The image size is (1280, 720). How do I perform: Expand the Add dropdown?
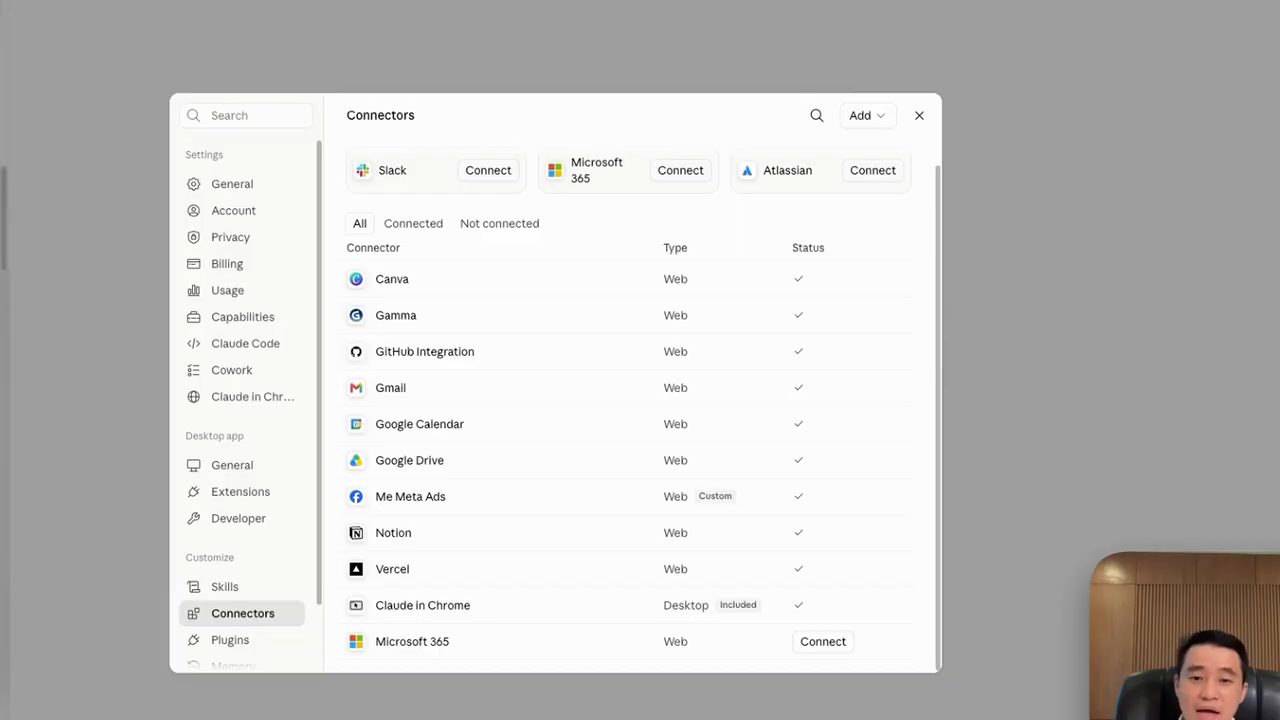(x=867, y=116)
